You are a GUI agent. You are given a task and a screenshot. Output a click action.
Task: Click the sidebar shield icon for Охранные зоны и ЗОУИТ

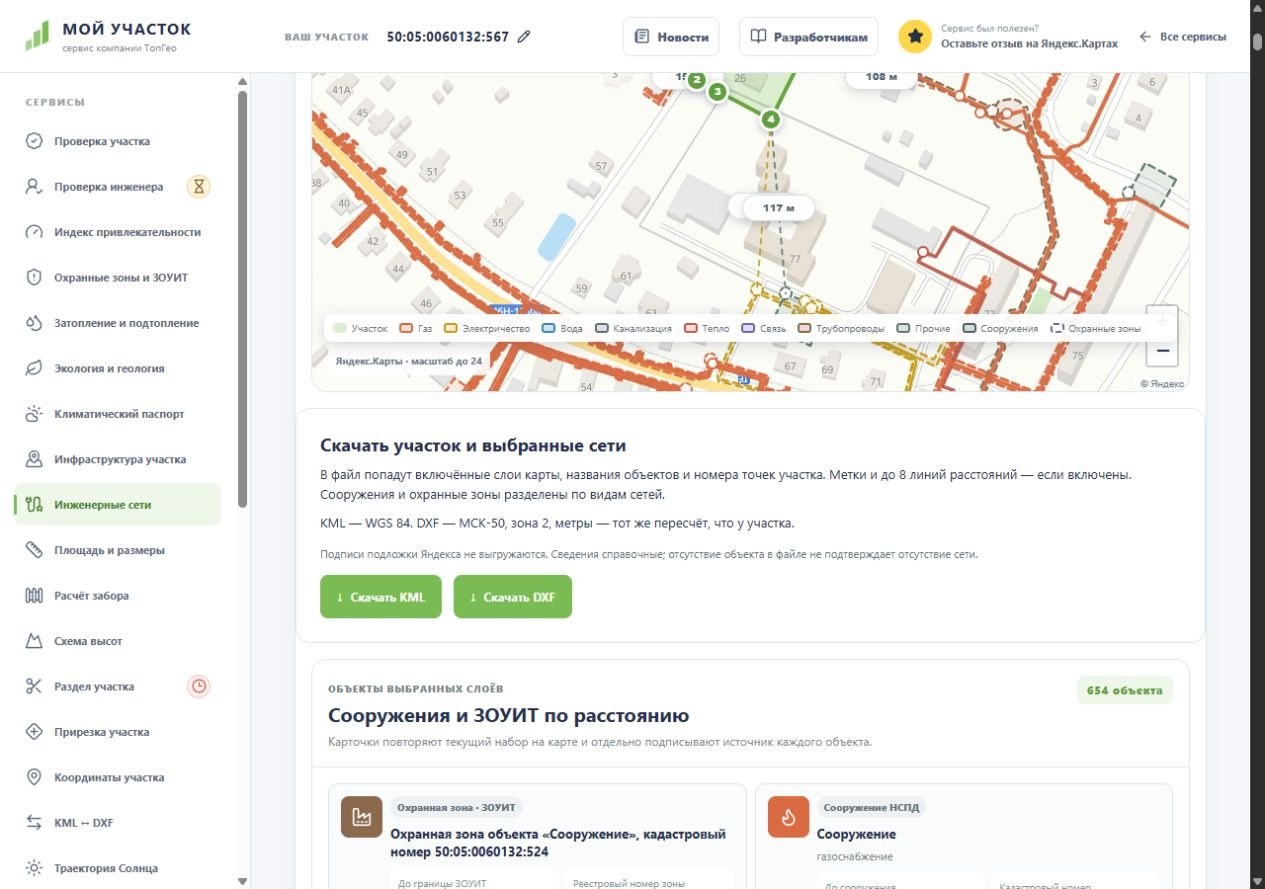[34, 277]
